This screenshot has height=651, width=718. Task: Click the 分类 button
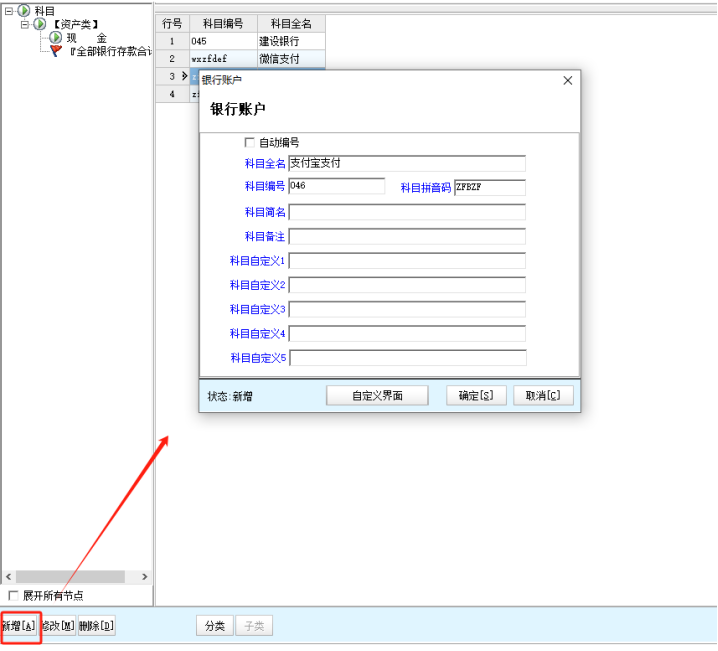[x=215, y=626]
